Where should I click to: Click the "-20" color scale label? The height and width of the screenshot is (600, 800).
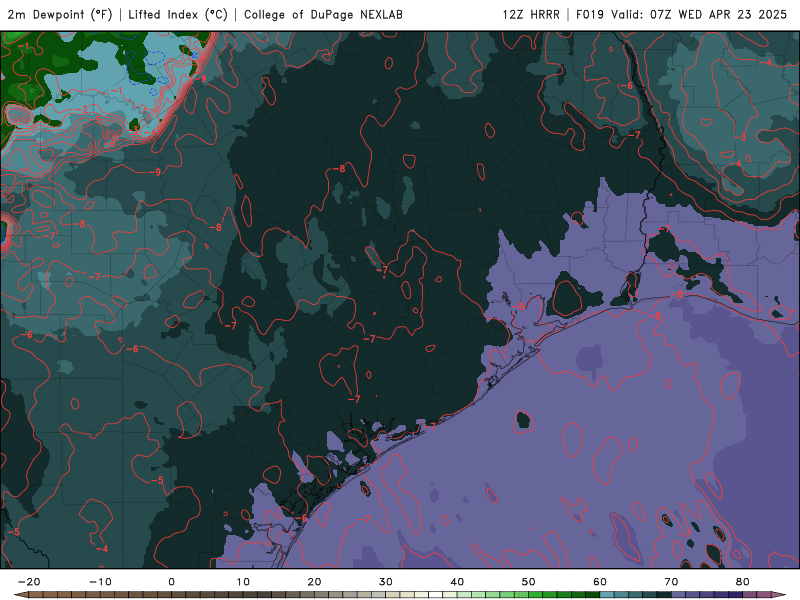click(29, 582)
